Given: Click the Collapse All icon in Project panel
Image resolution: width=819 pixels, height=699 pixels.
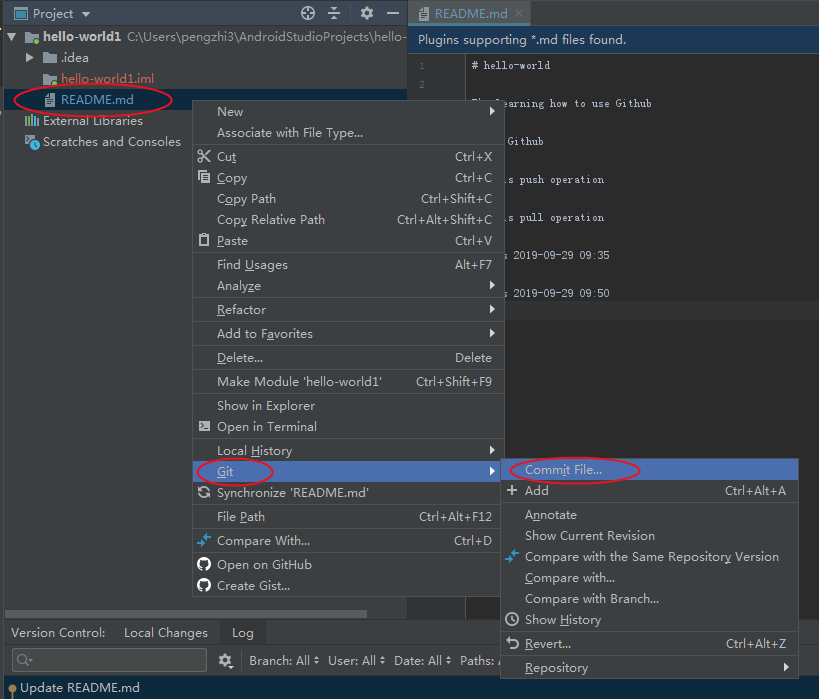Looking at the screenshot, I should click(x=334, y=13).
